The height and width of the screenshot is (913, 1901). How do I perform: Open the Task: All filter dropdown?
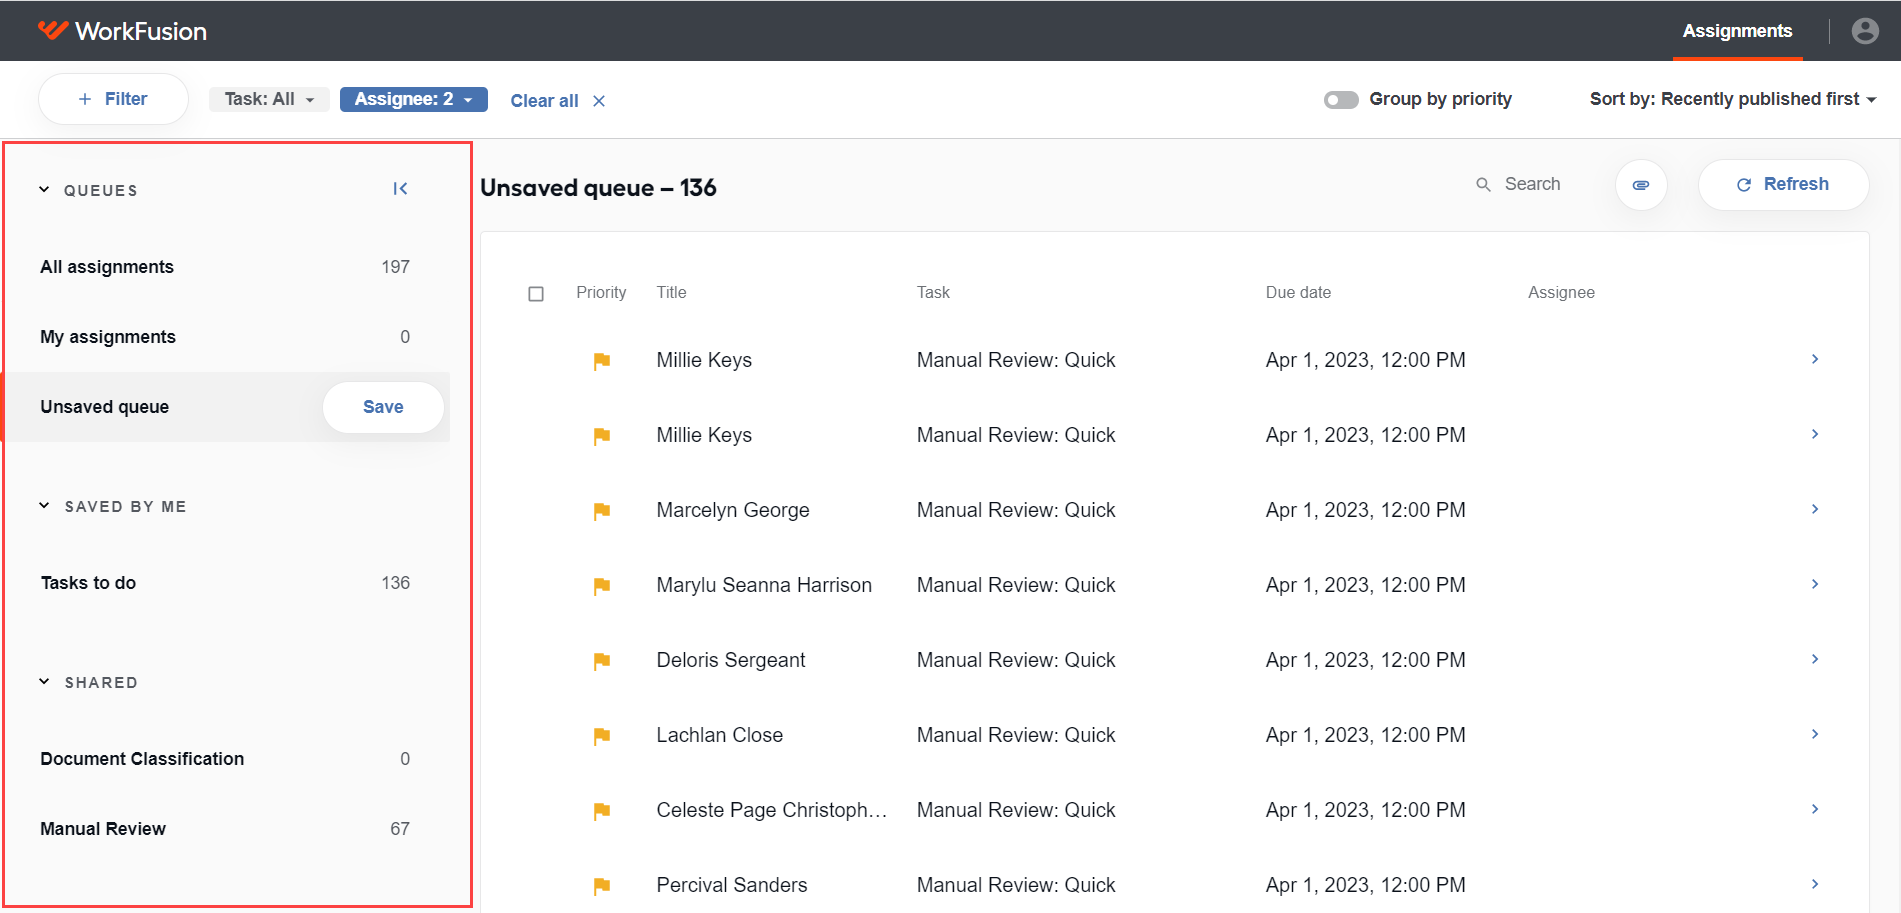click(x=269, y=99)
